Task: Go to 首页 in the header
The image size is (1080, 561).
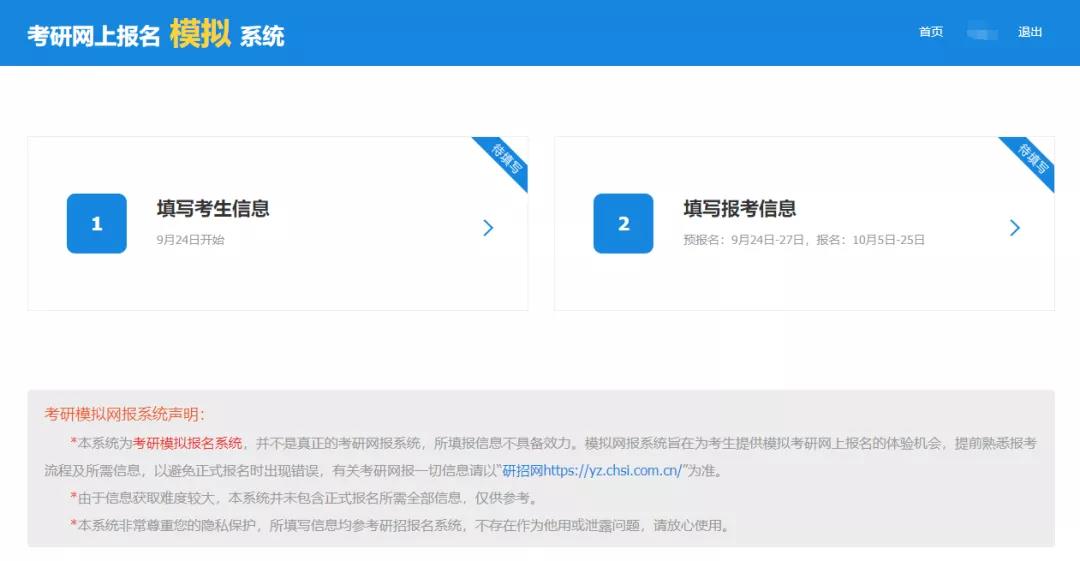Action: [931, 32]
